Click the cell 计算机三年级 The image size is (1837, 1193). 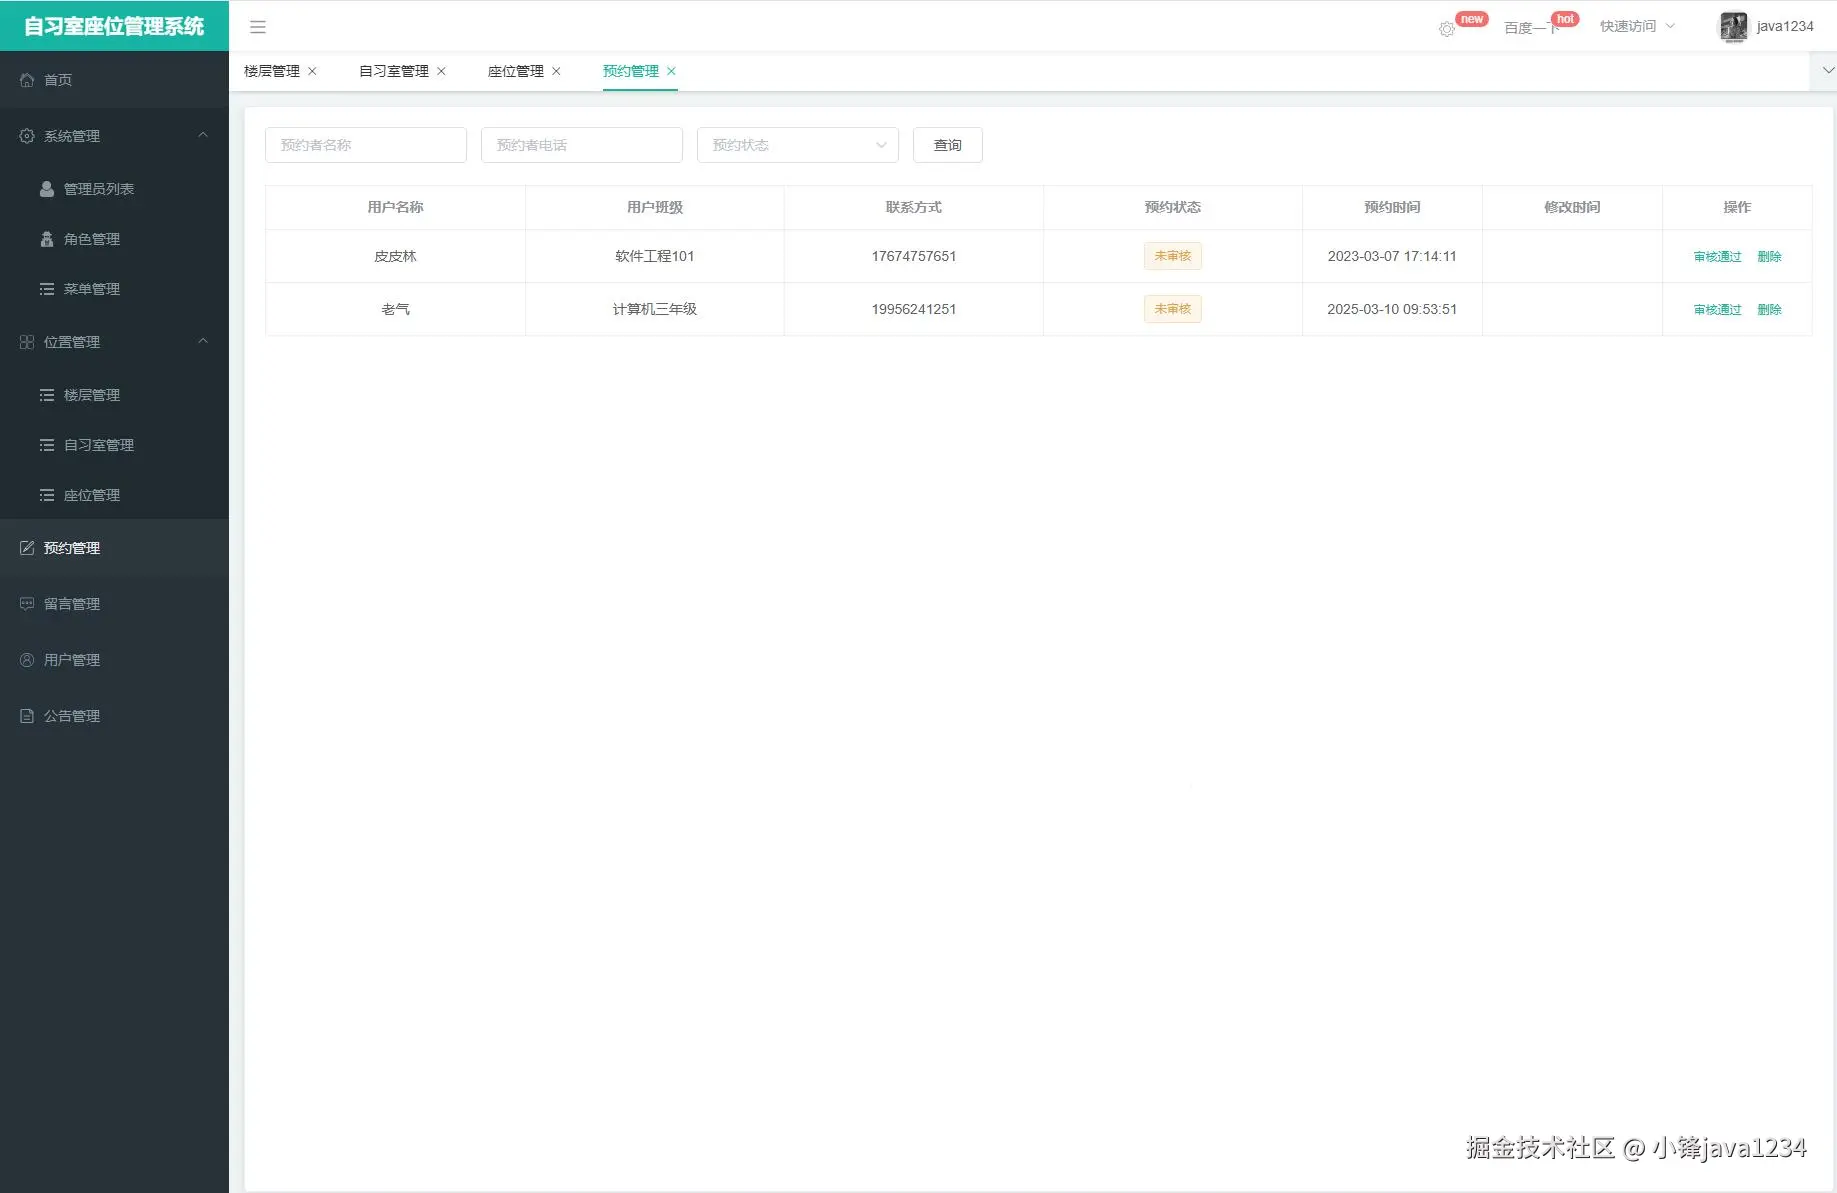[x=654, y=309]
